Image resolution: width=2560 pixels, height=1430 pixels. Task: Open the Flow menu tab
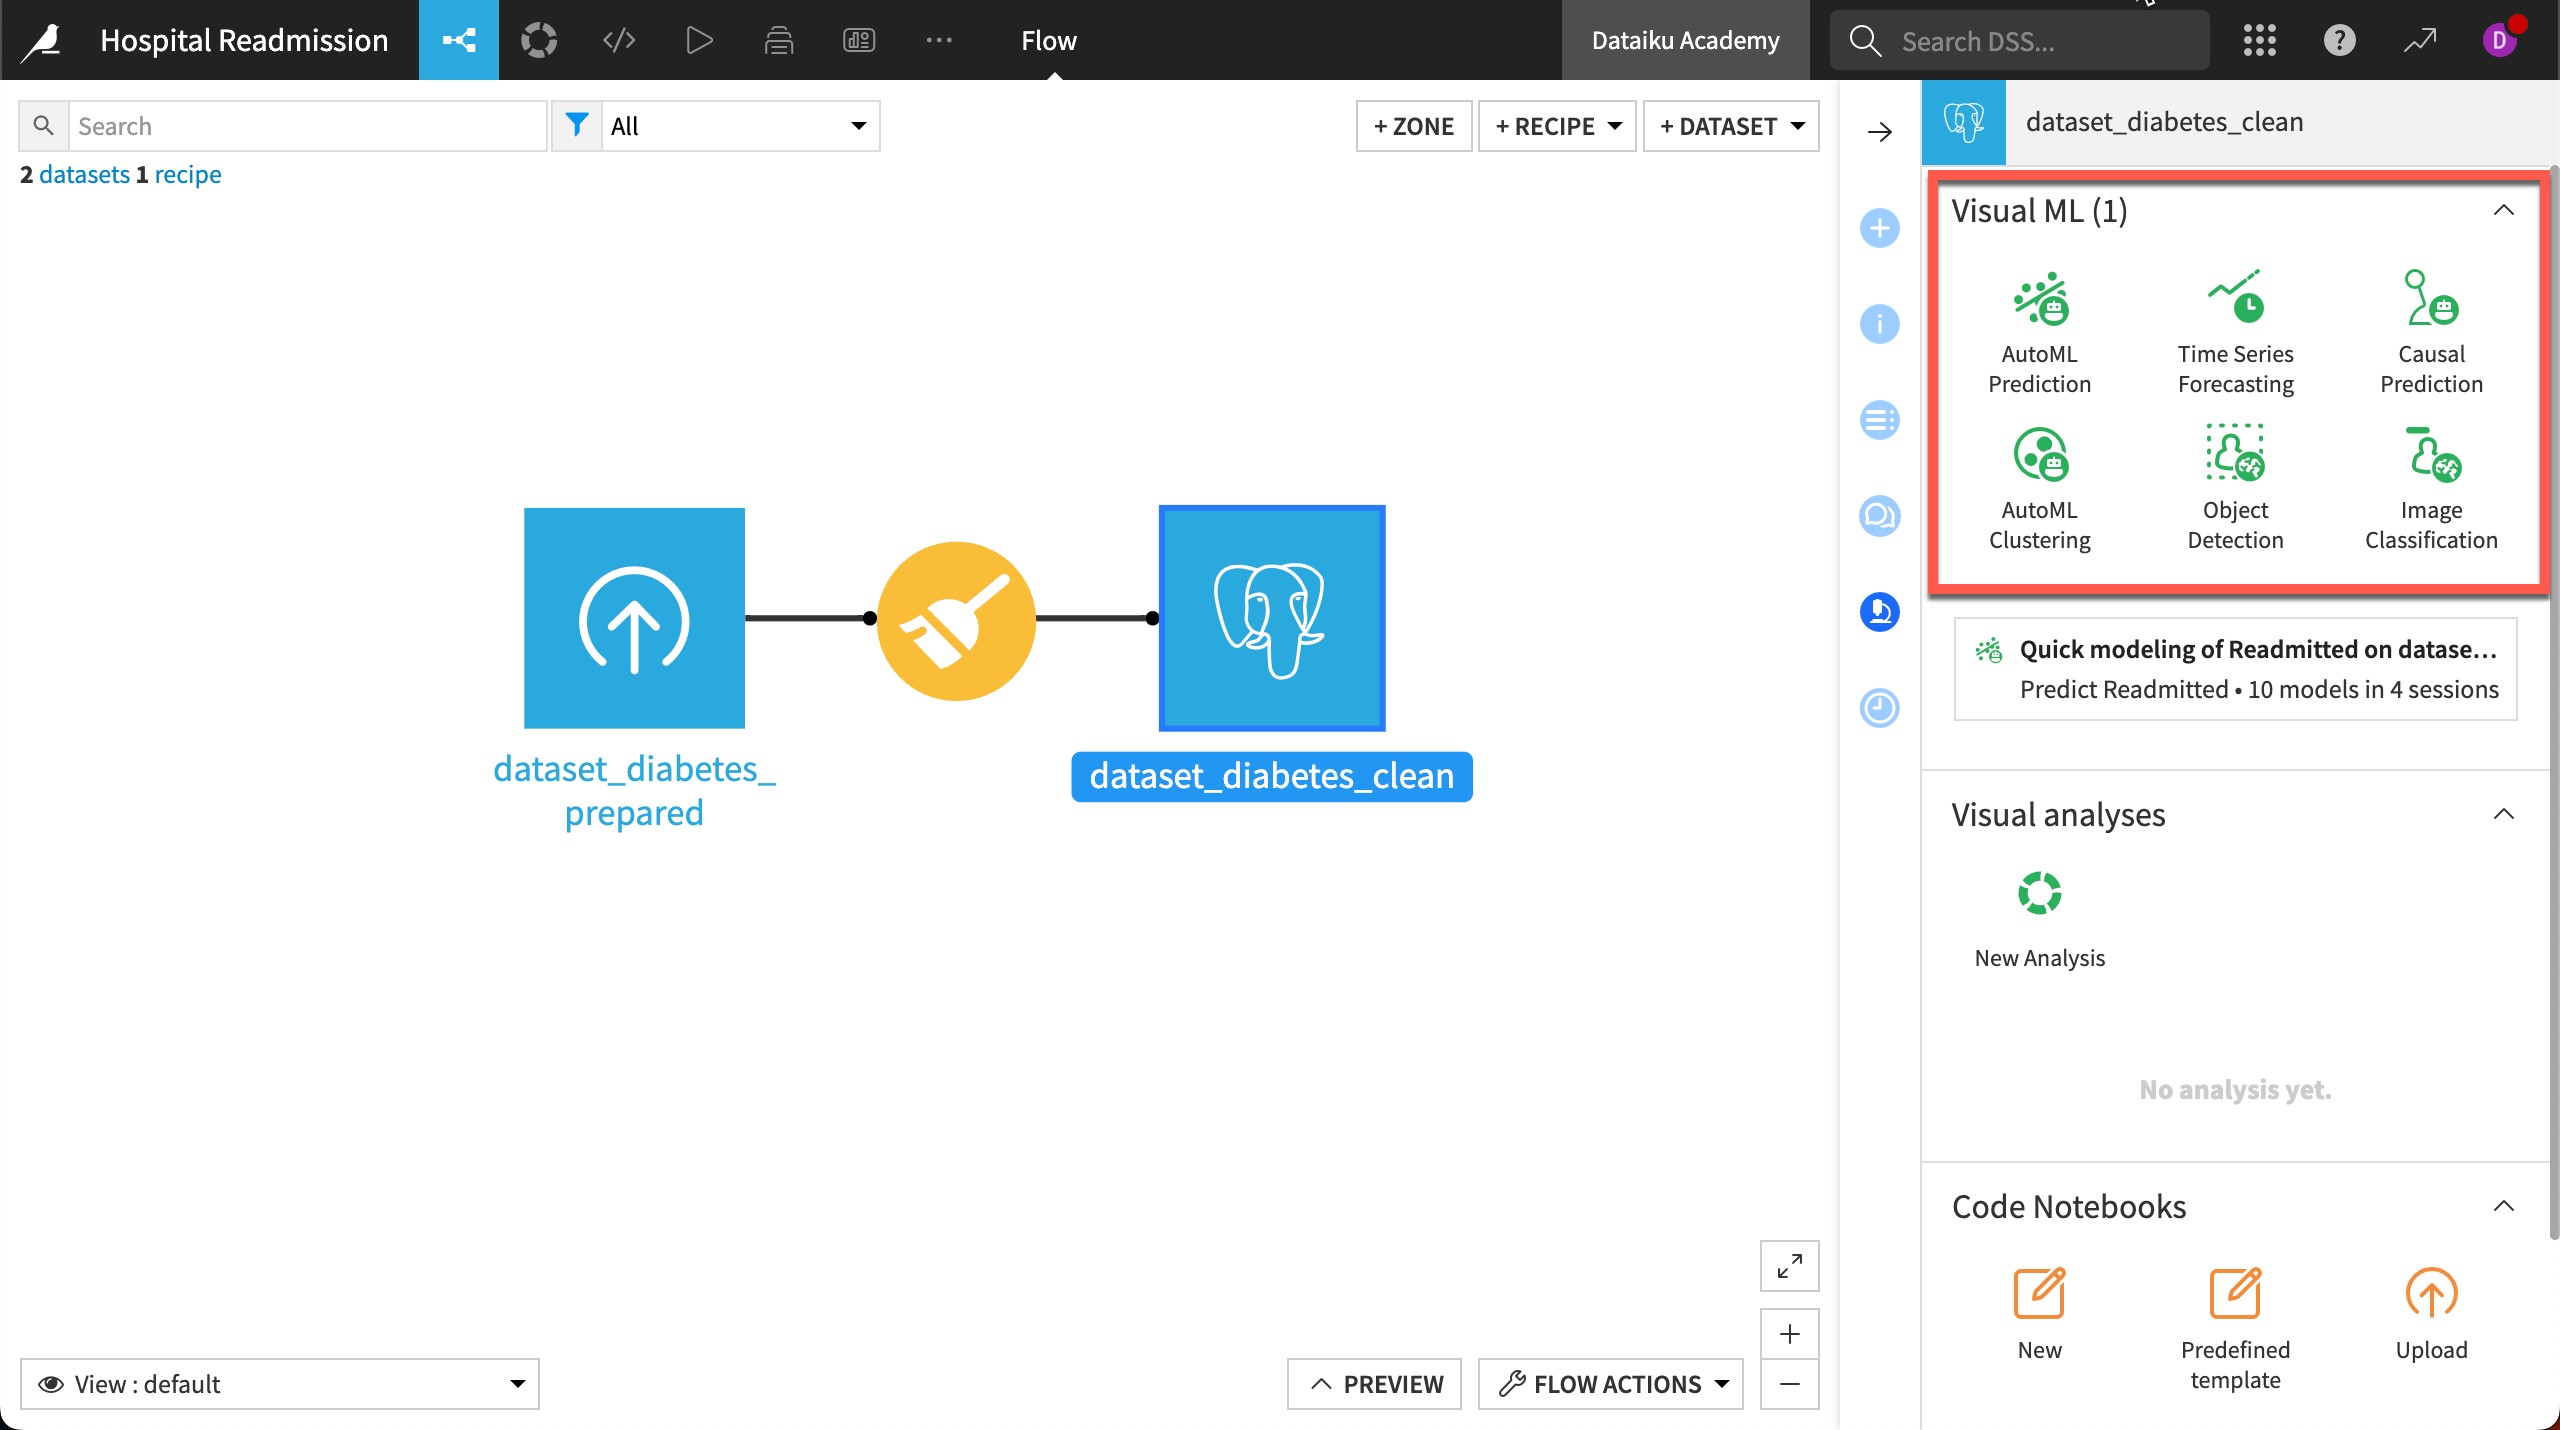1048,40
